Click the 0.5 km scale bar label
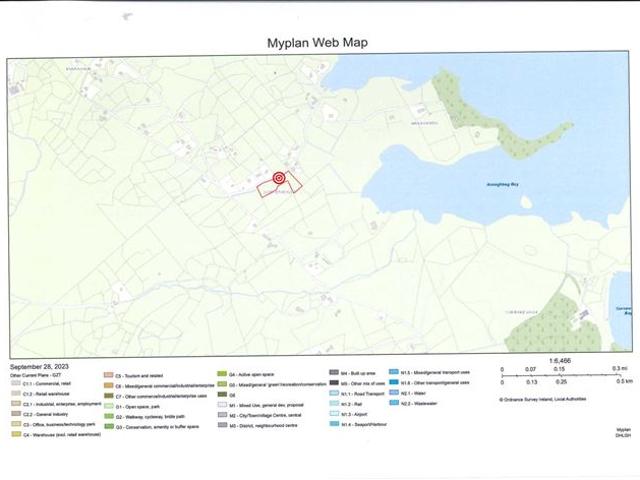This screenshot has width=640, height=480. pos(624,382)
